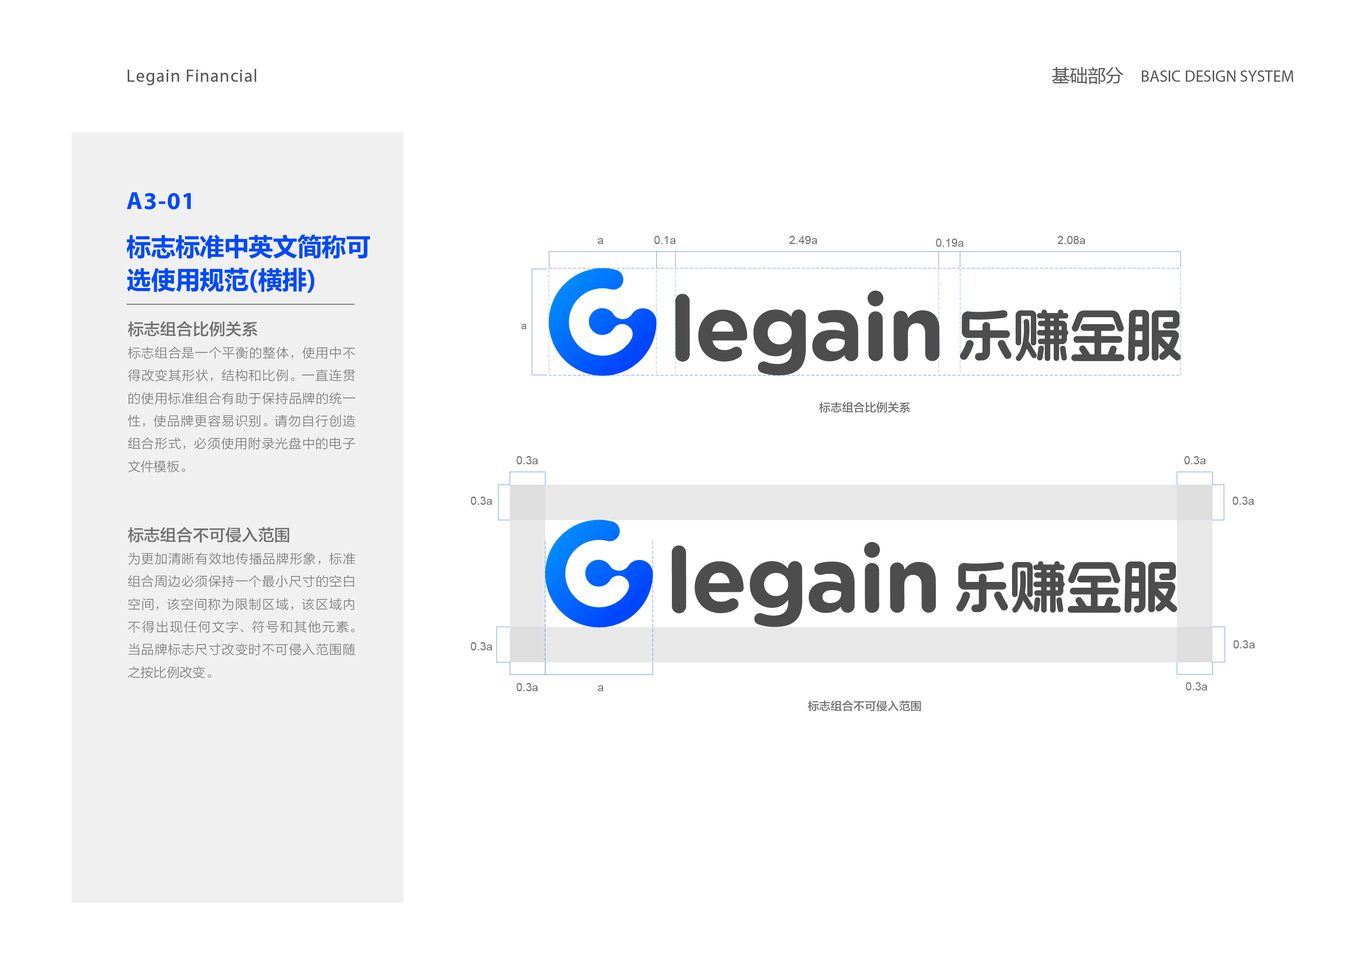Screen dimensions: 1366x966
Task: Click the caption '标志组合不可侵入范围' under lower diagram
Action: (x=864, y=706)
